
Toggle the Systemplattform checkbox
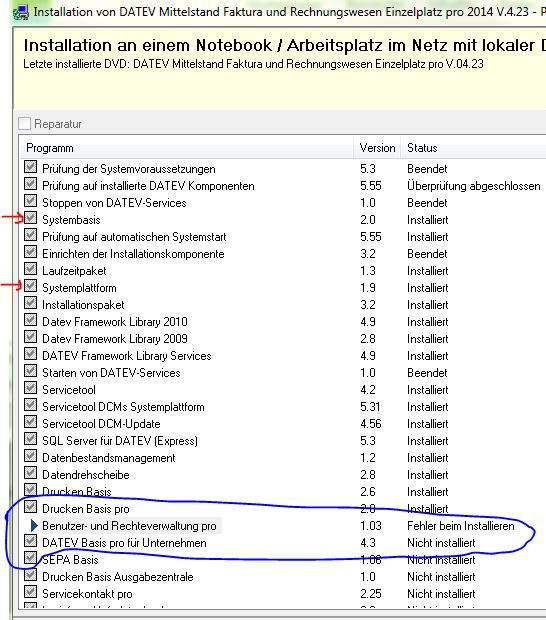(30, 286)
